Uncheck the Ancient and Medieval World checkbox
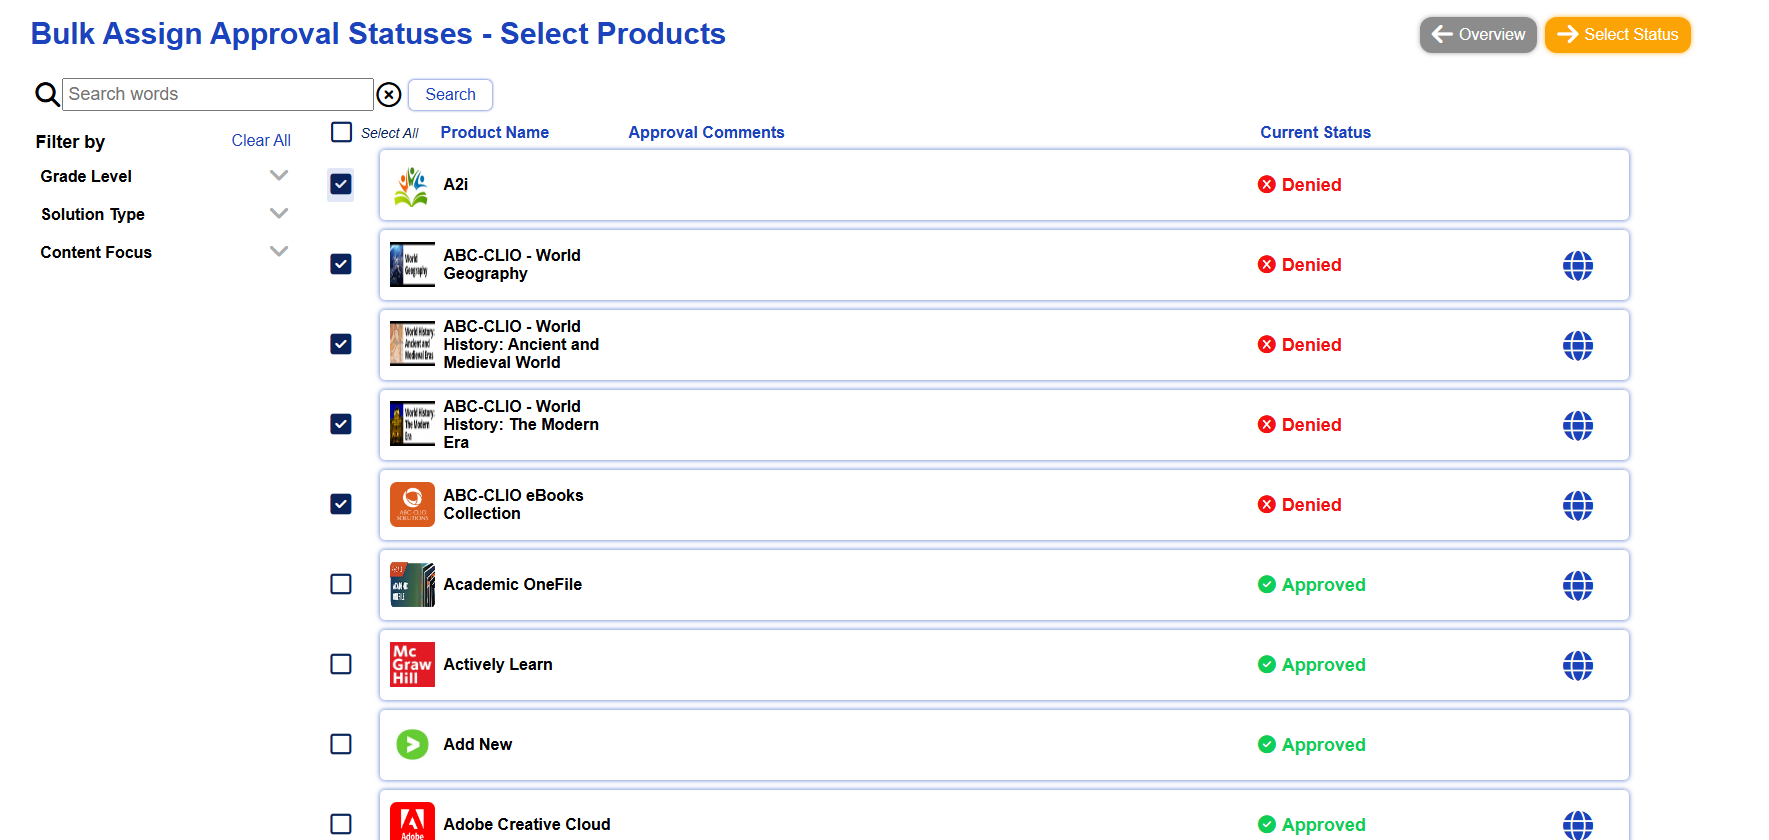The width and height of the screenshot is (1769, 840). (x=341, y=344)
